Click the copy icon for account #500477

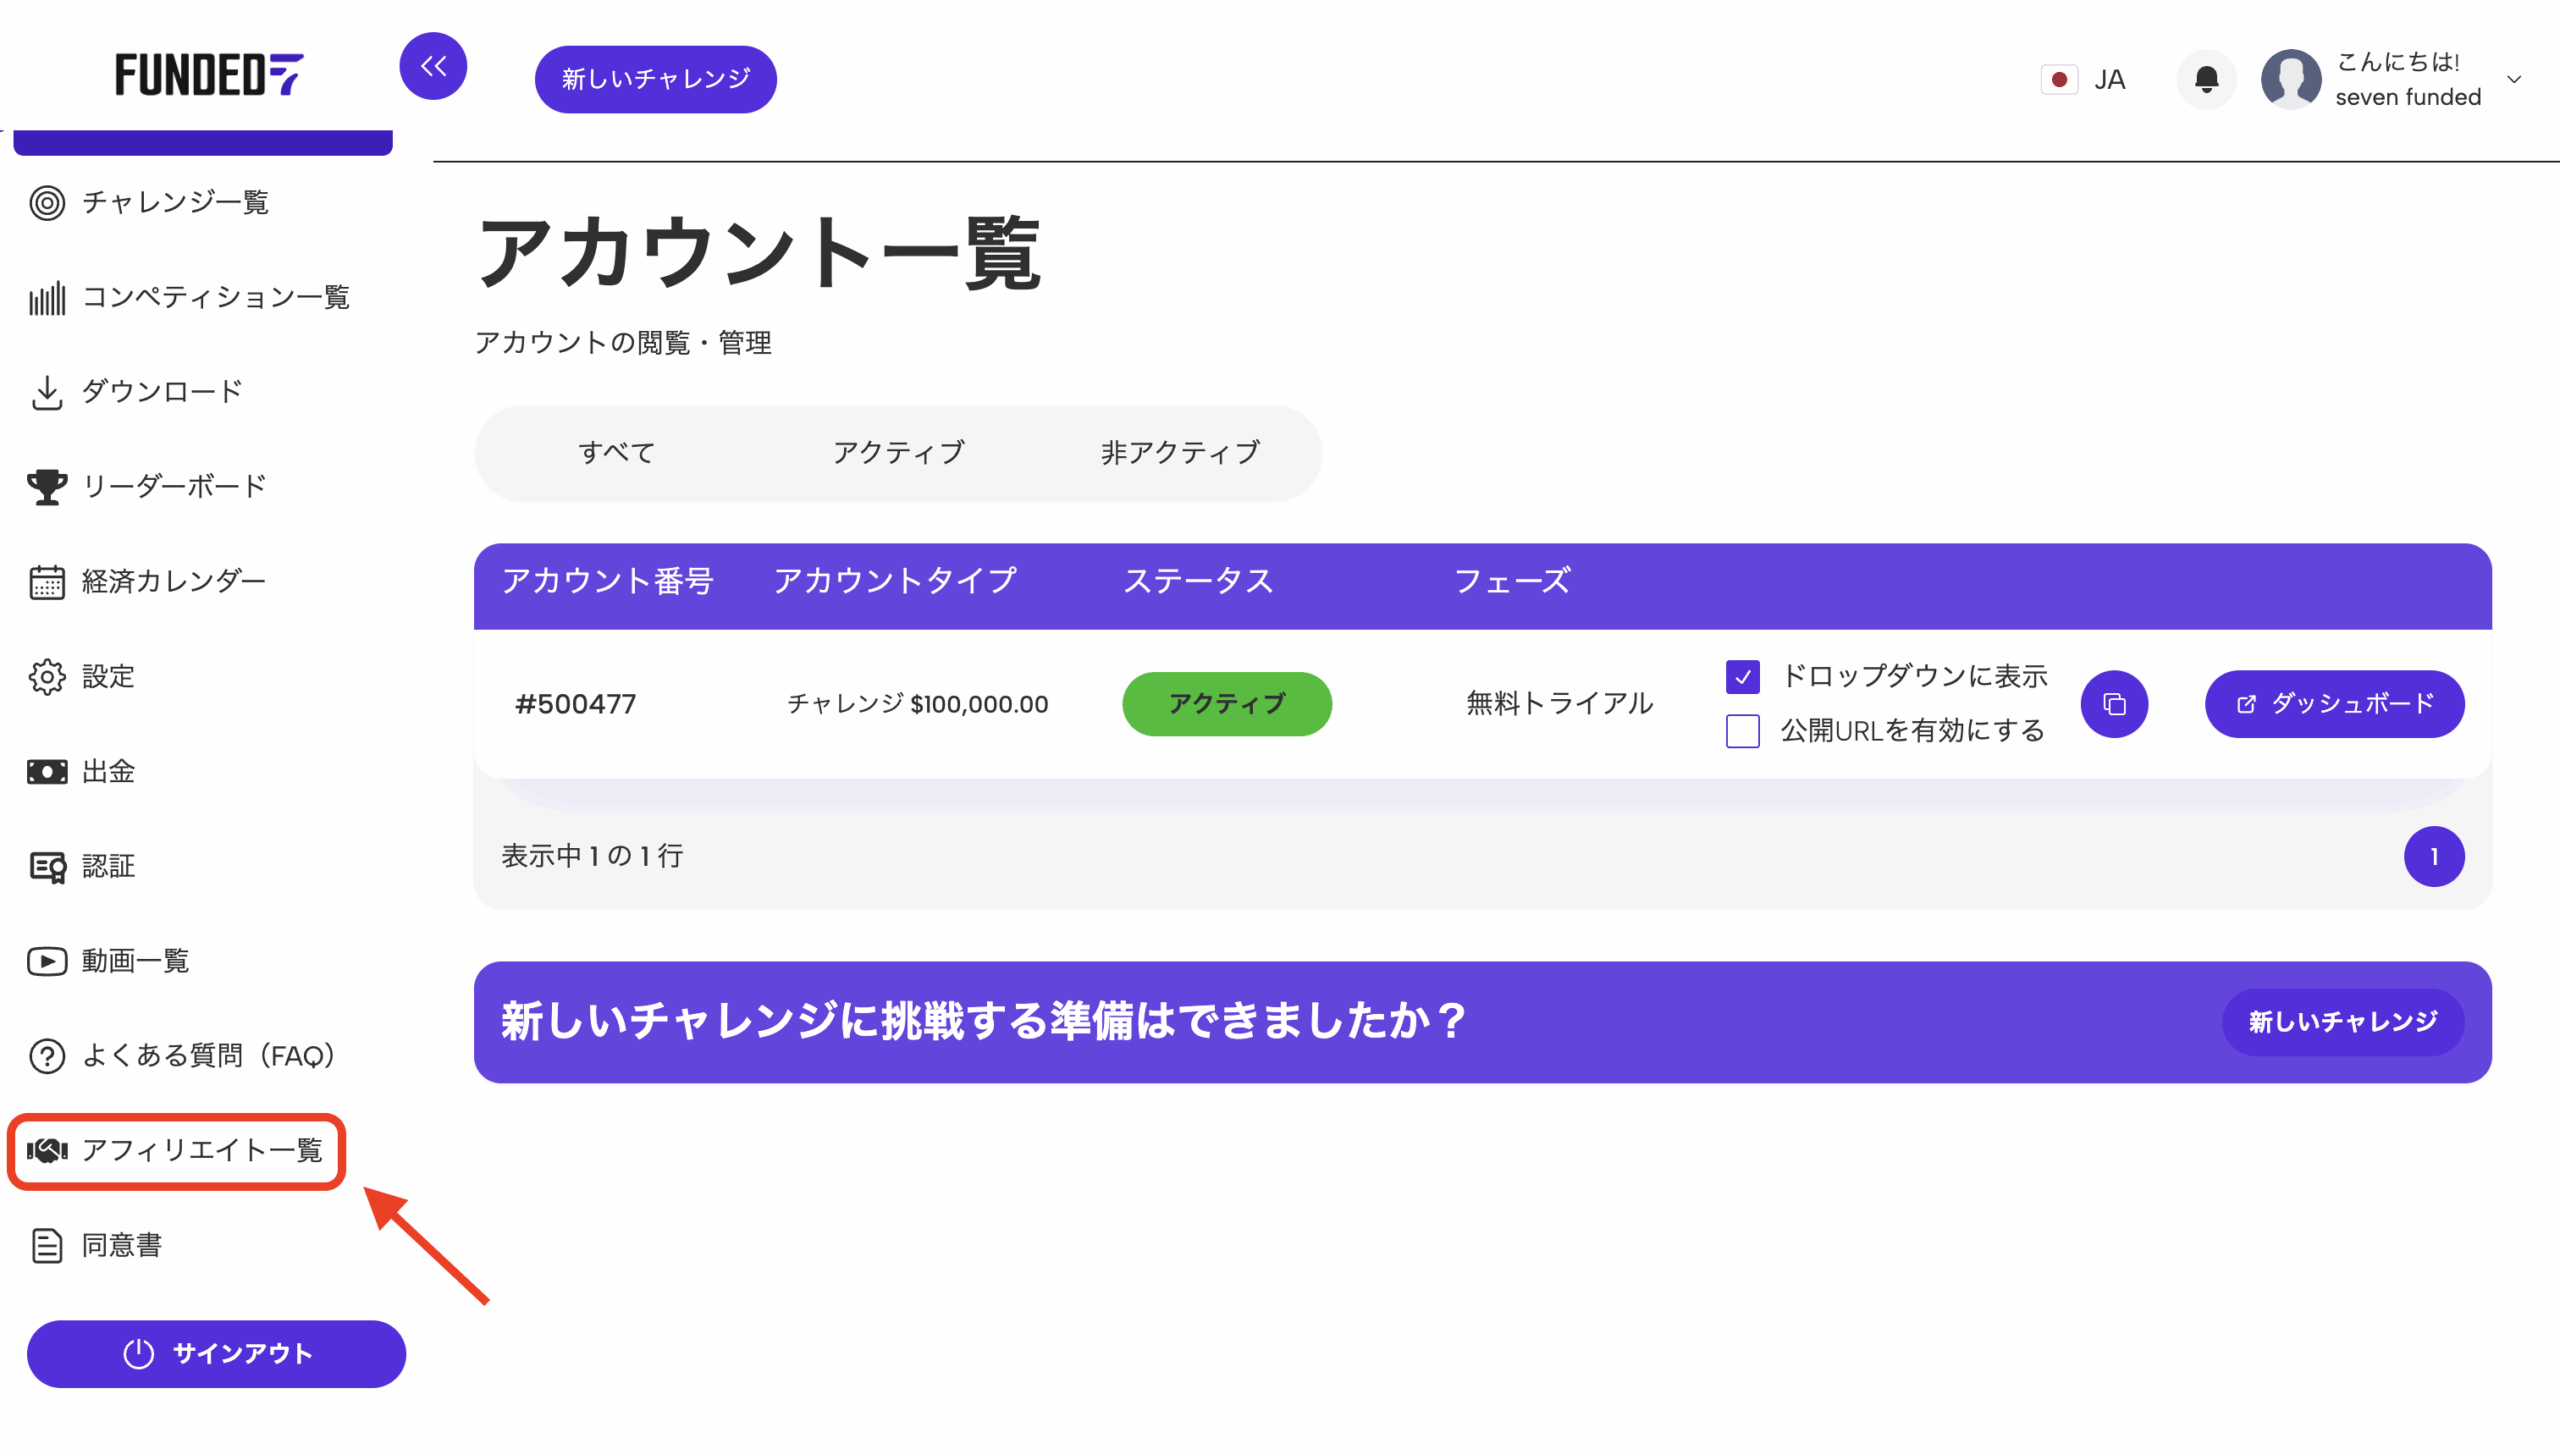tap(2114, 704)
